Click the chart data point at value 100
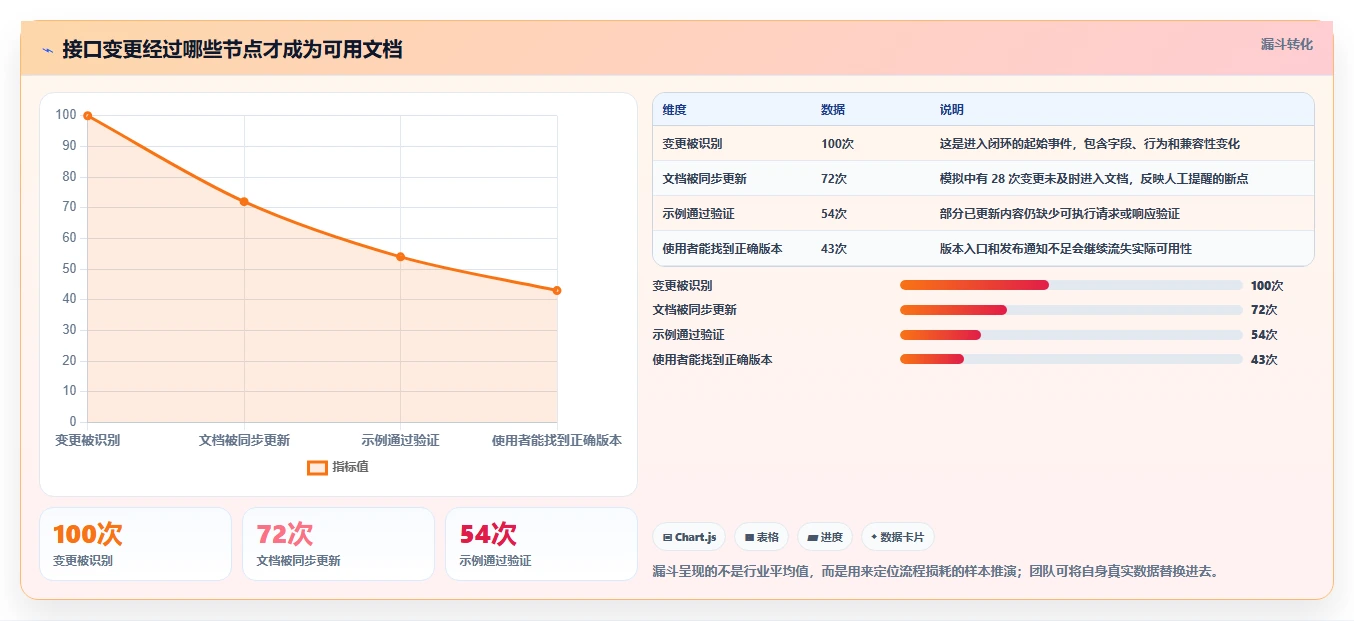Screen dimensions: 1354x621 (x=88, y=116)
